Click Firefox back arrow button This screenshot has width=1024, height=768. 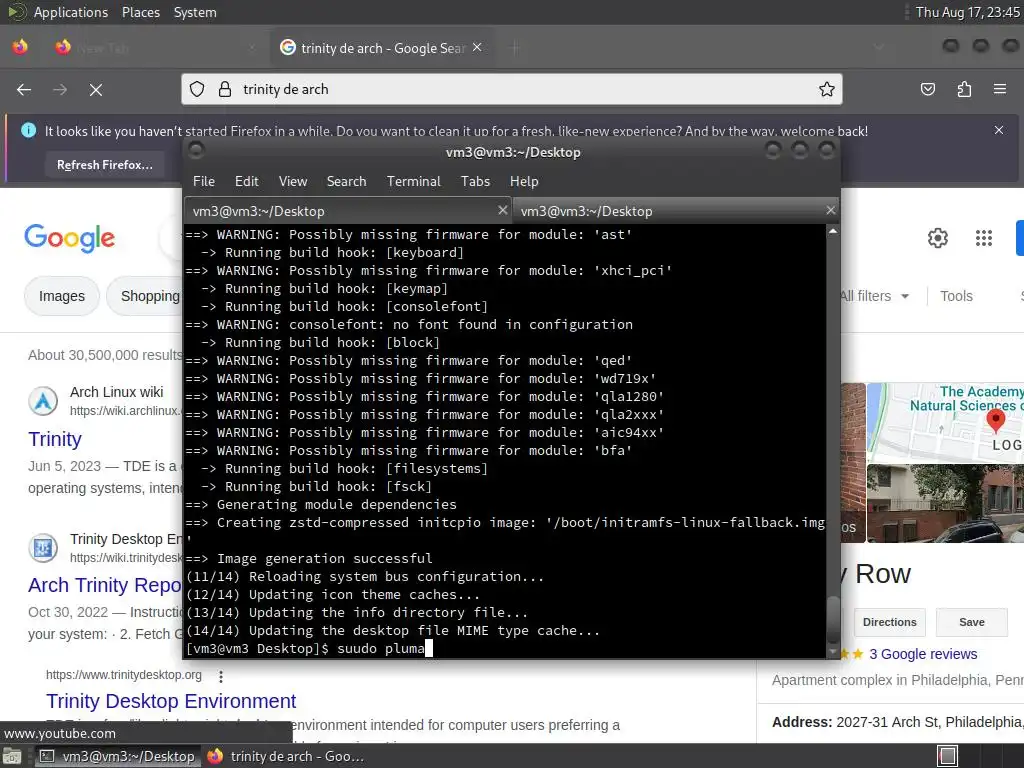tap(24, 89)
